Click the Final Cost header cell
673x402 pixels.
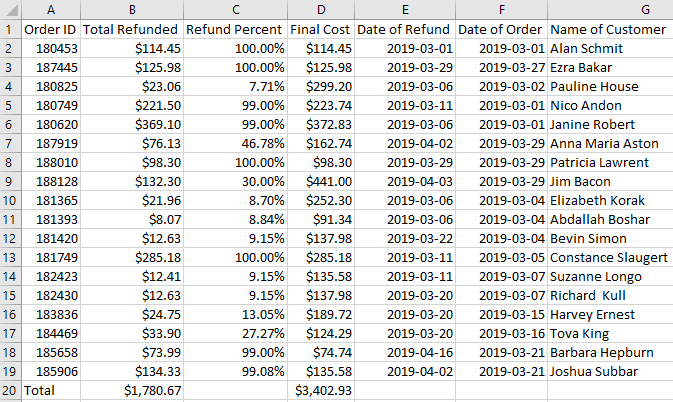point(321,29)
